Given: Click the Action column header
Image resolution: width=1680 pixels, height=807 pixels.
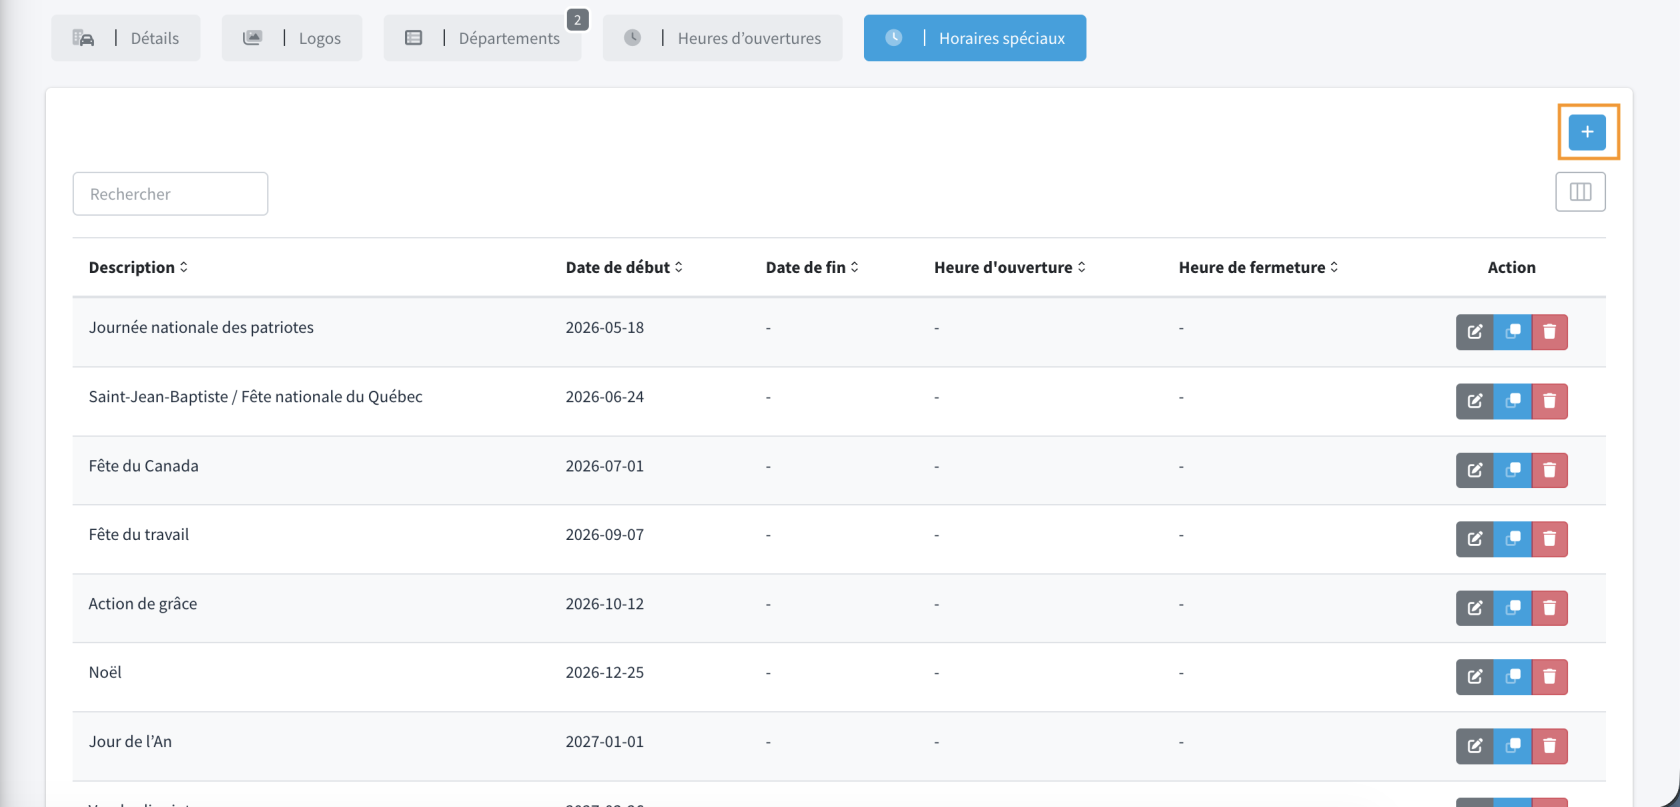Looking at the screenshot, I should coord(1511,267).
